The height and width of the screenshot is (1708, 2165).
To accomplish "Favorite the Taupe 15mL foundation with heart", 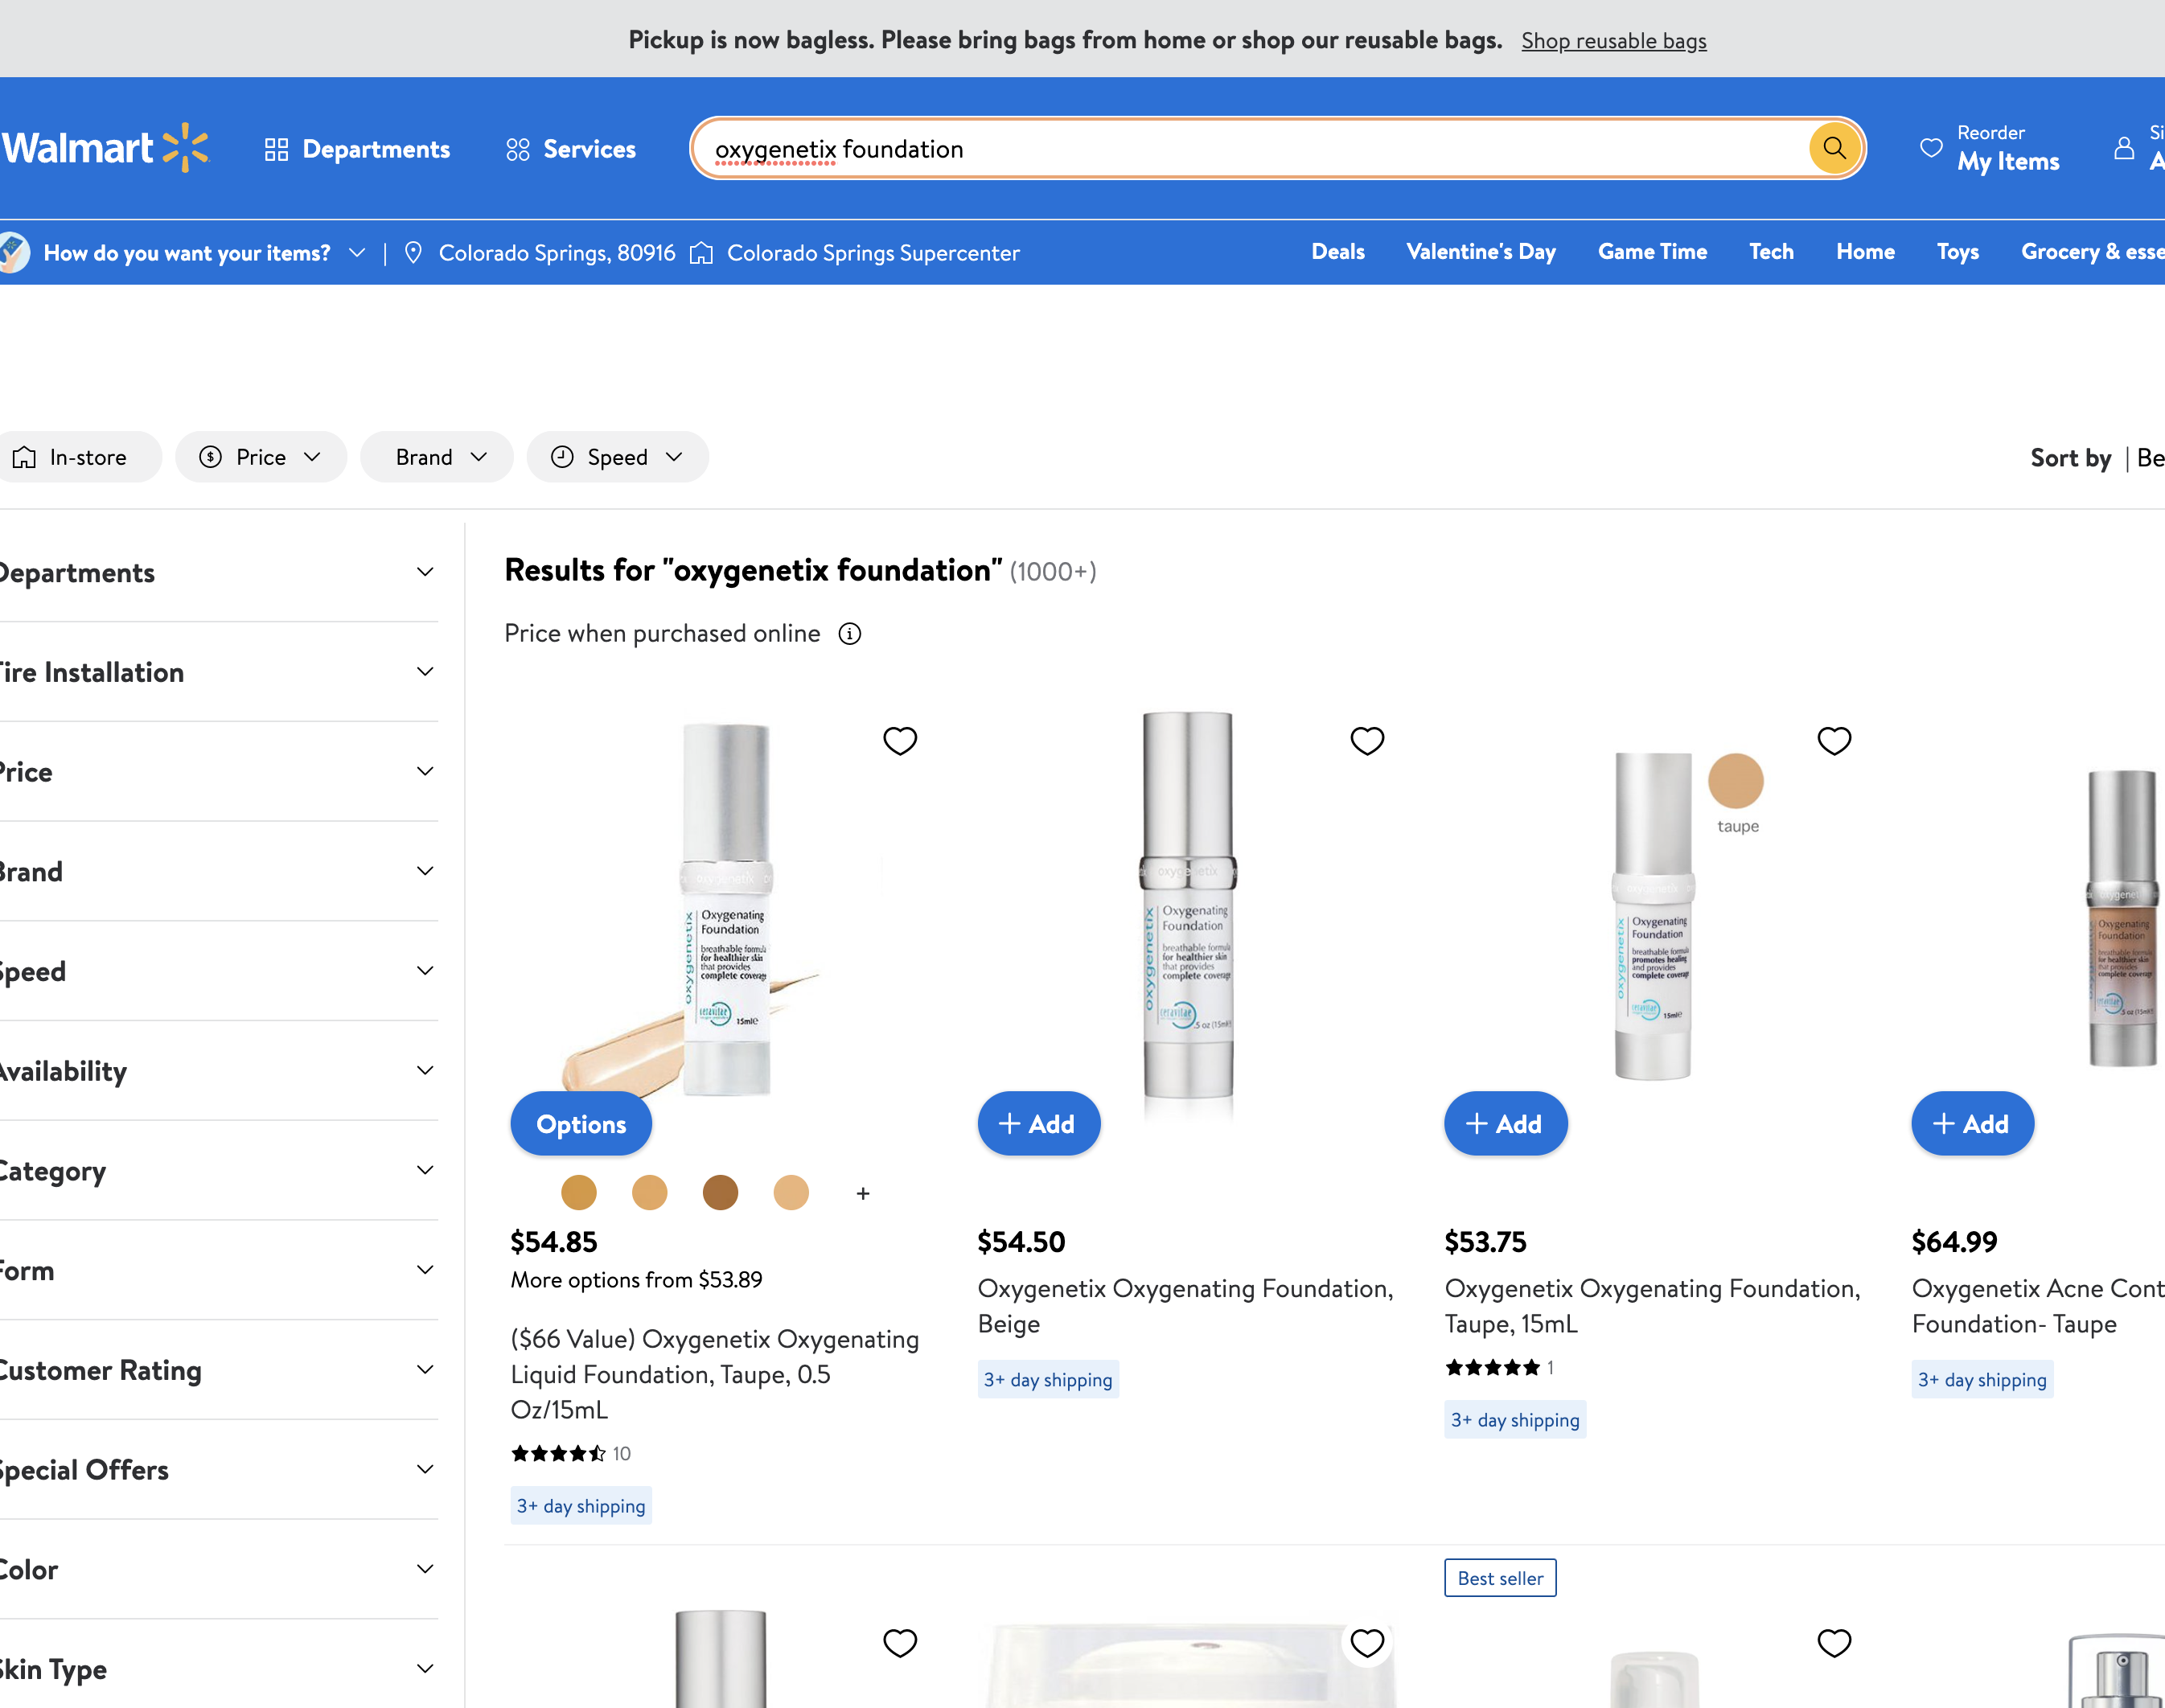I will pyautogui.click(x=1833, y=741).
